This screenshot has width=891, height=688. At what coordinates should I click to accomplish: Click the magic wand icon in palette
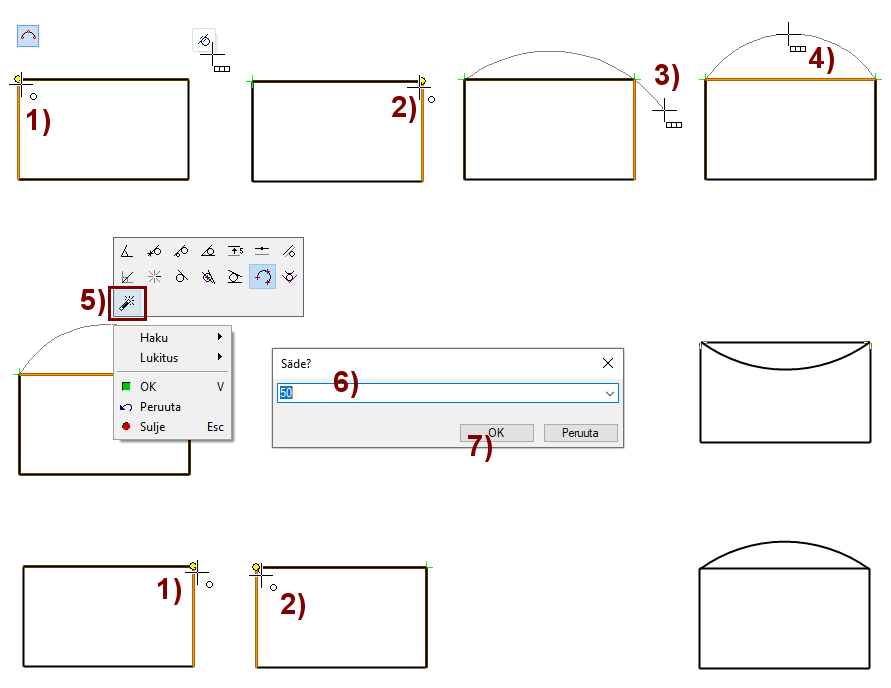[x=127, y=303]
